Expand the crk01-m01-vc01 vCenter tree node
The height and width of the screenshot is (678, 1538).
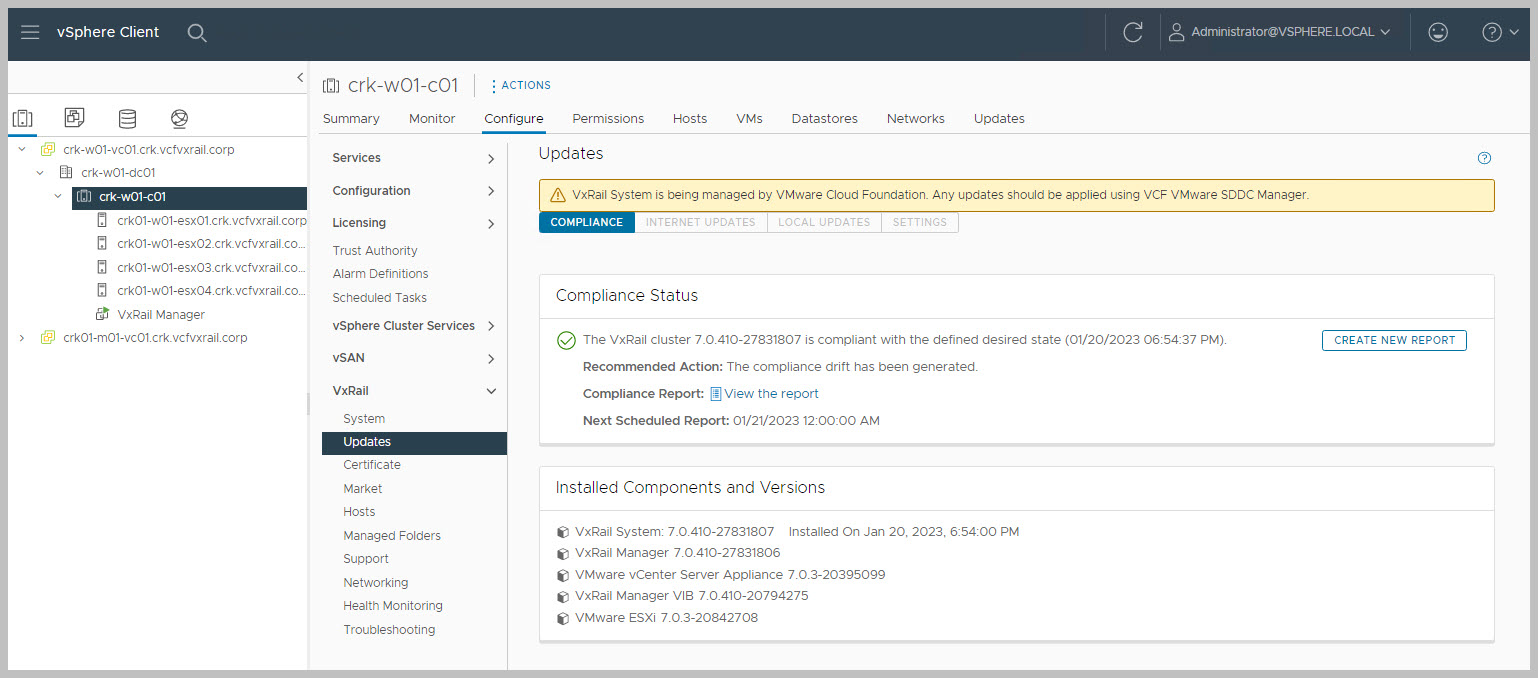pos(22,338)
